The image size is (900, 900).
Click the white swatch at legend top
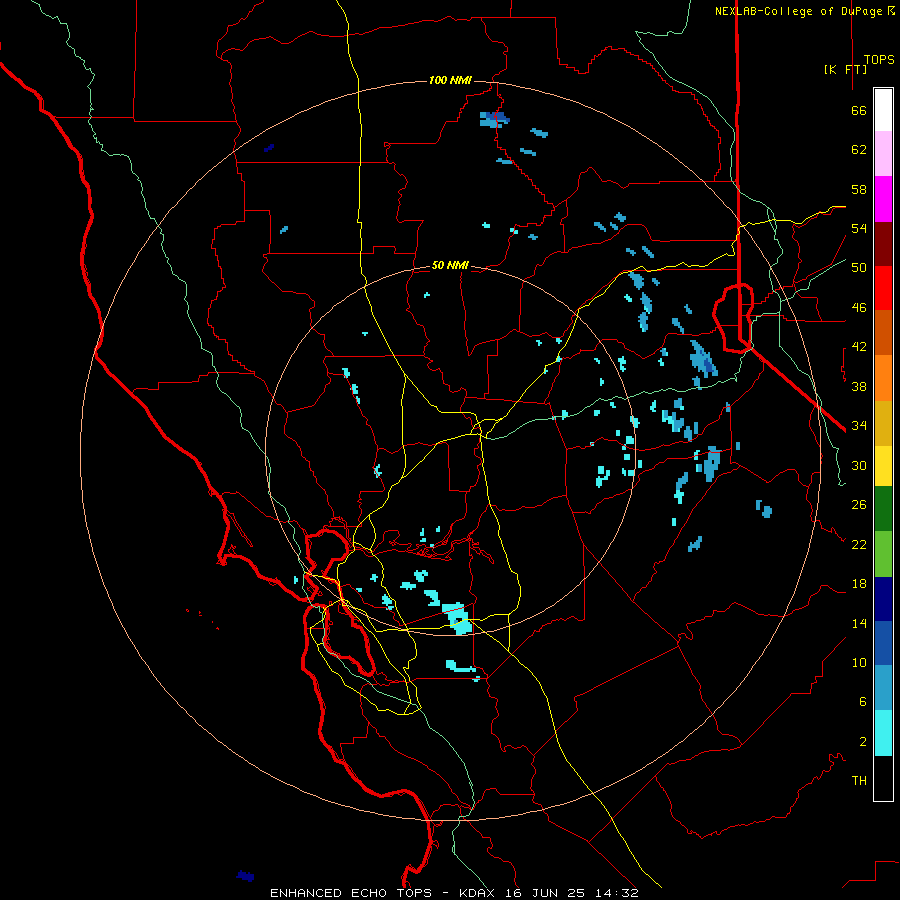(x=883, y=110)
